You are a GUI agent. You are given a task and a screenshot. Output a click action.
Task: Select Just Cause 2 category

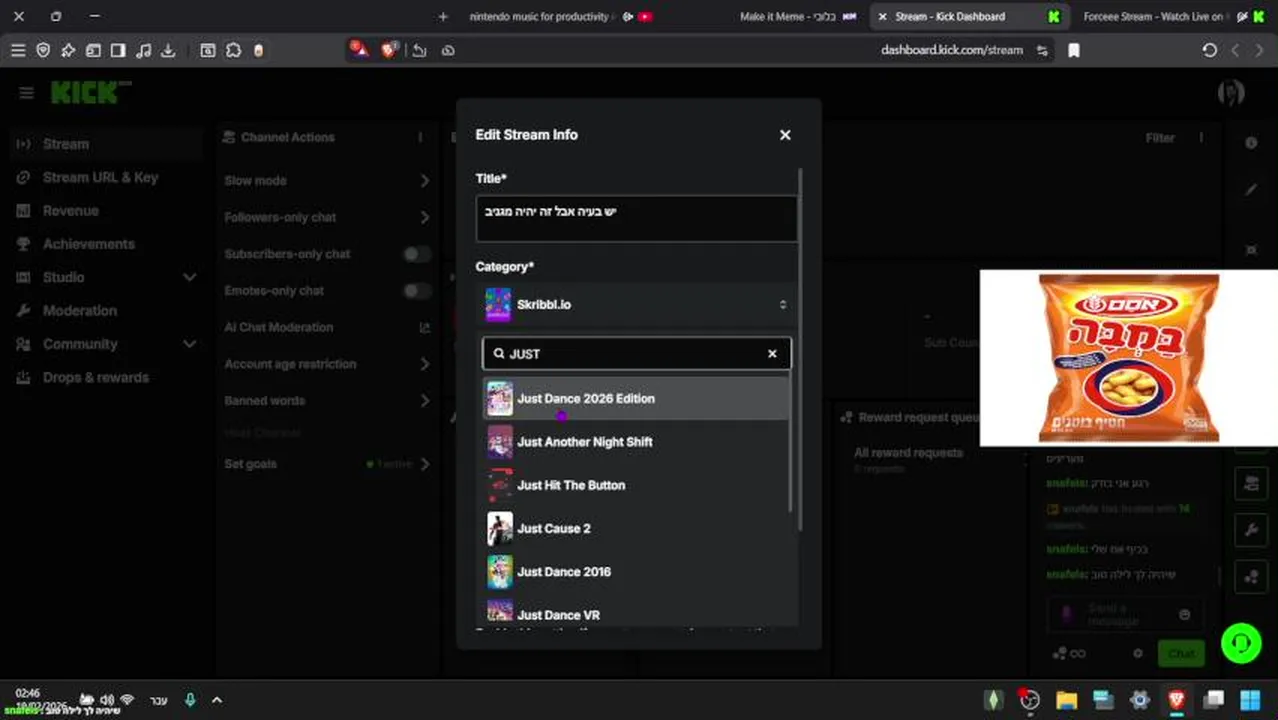click(x=637, y=528)
